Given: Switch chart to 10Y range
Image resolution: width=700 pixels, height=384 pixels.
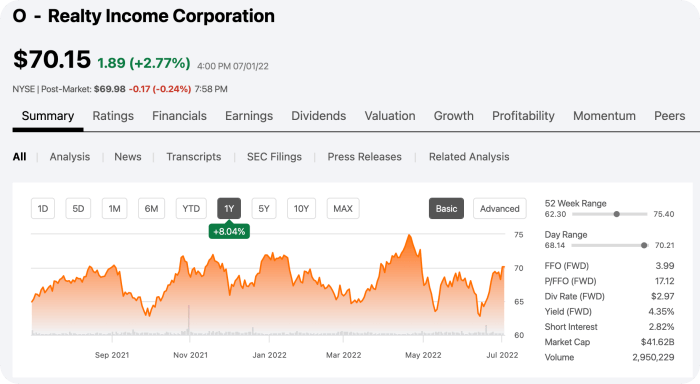Looking at the screenshot, I should click(x=301, y=209).
